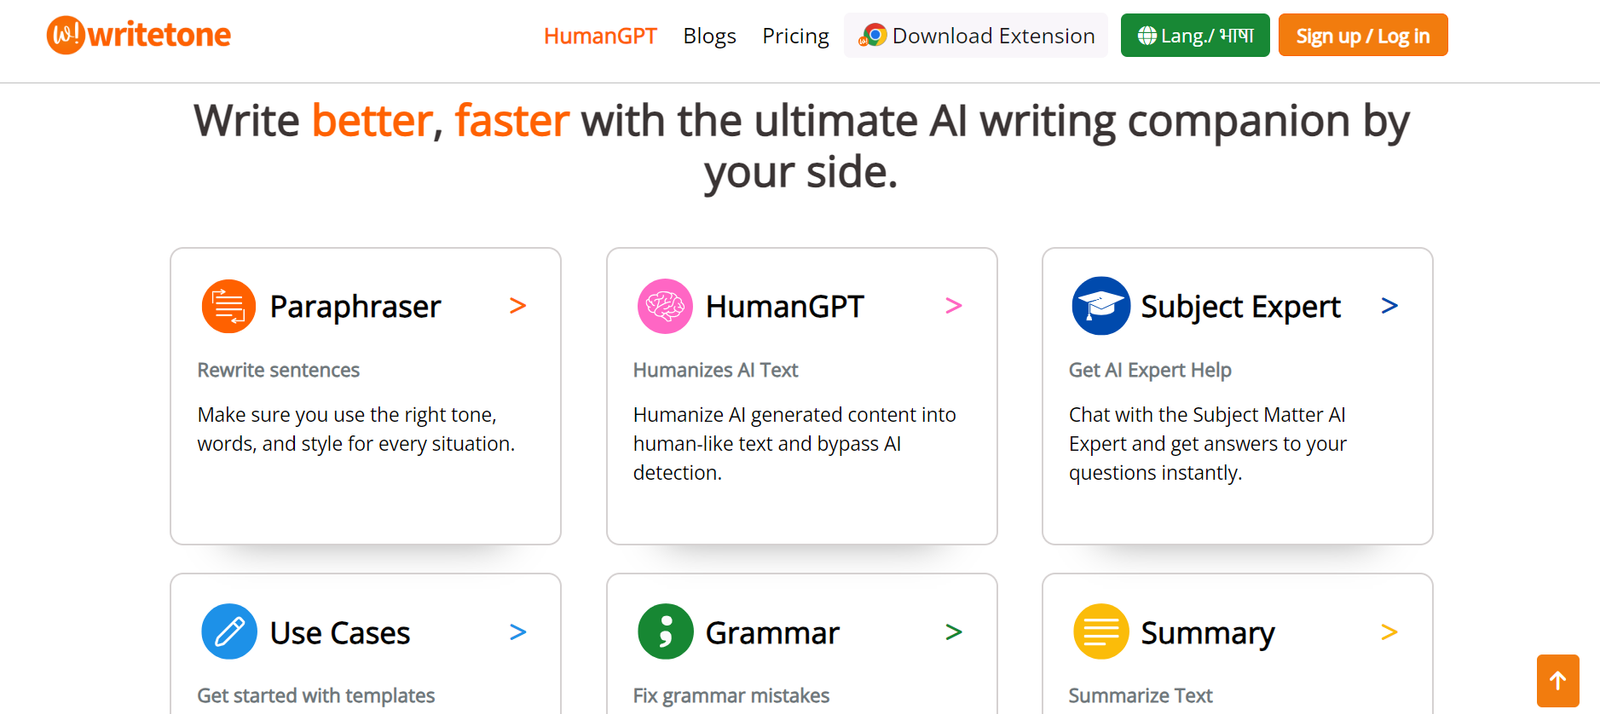Click the pink HumanGPT brain icon
The width and height of the screenshot is (1600, 714).
click(x=665, y=306)
